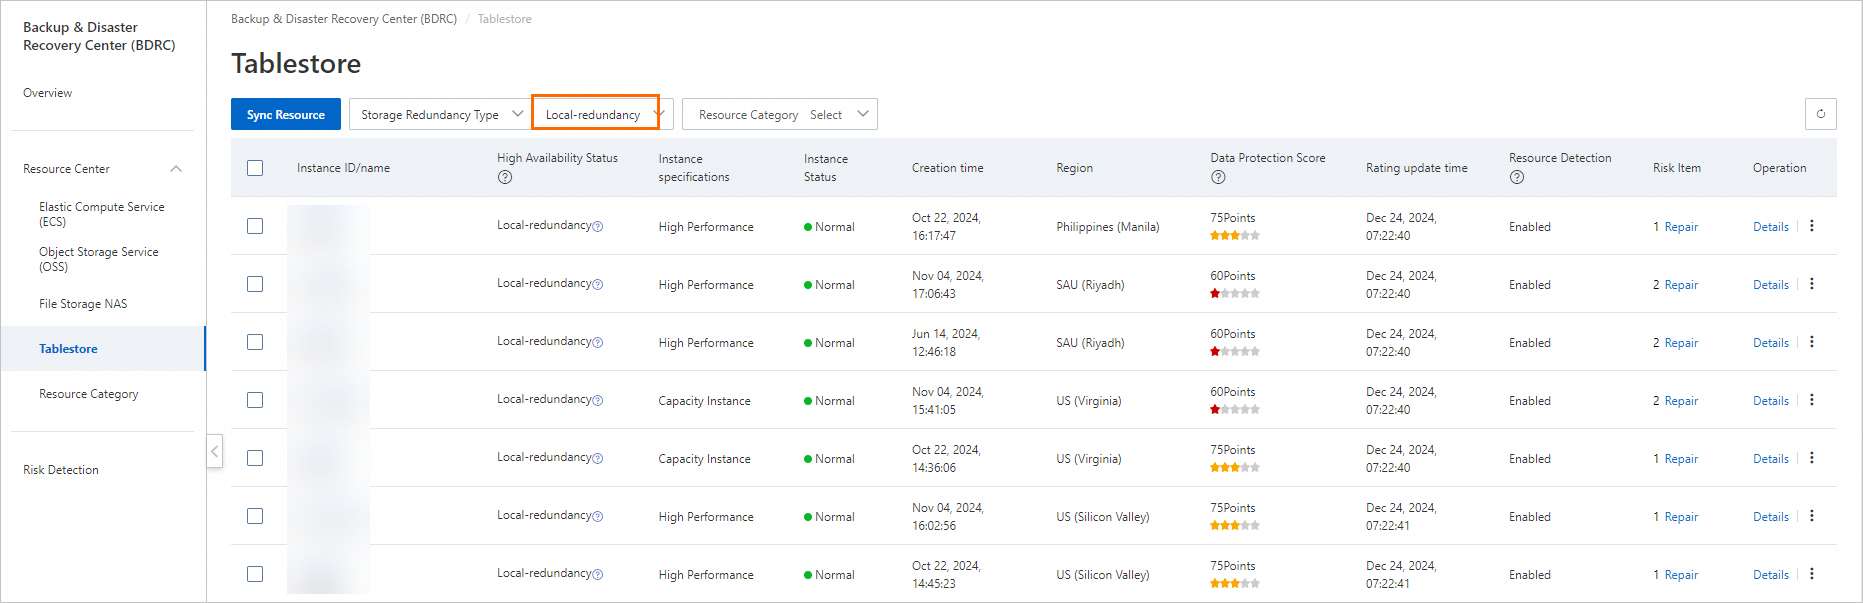Screen dimensions: 1863x603
Task: Go to Overview in the sidebar
Action: click(48, 93)
